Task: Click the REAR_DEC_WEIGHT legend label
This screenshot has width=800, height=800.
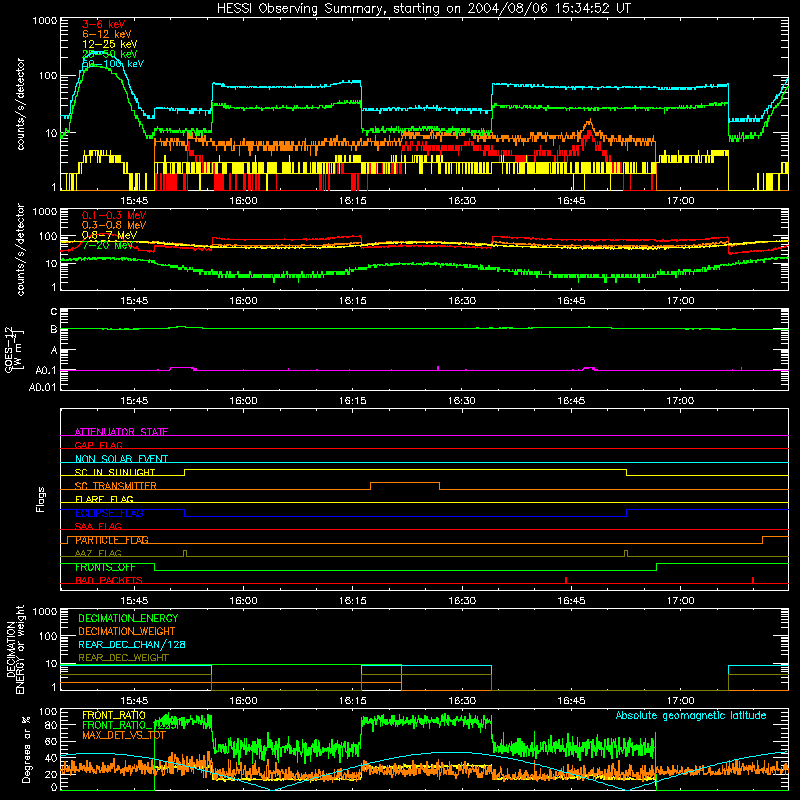Action: click(123, 658)
